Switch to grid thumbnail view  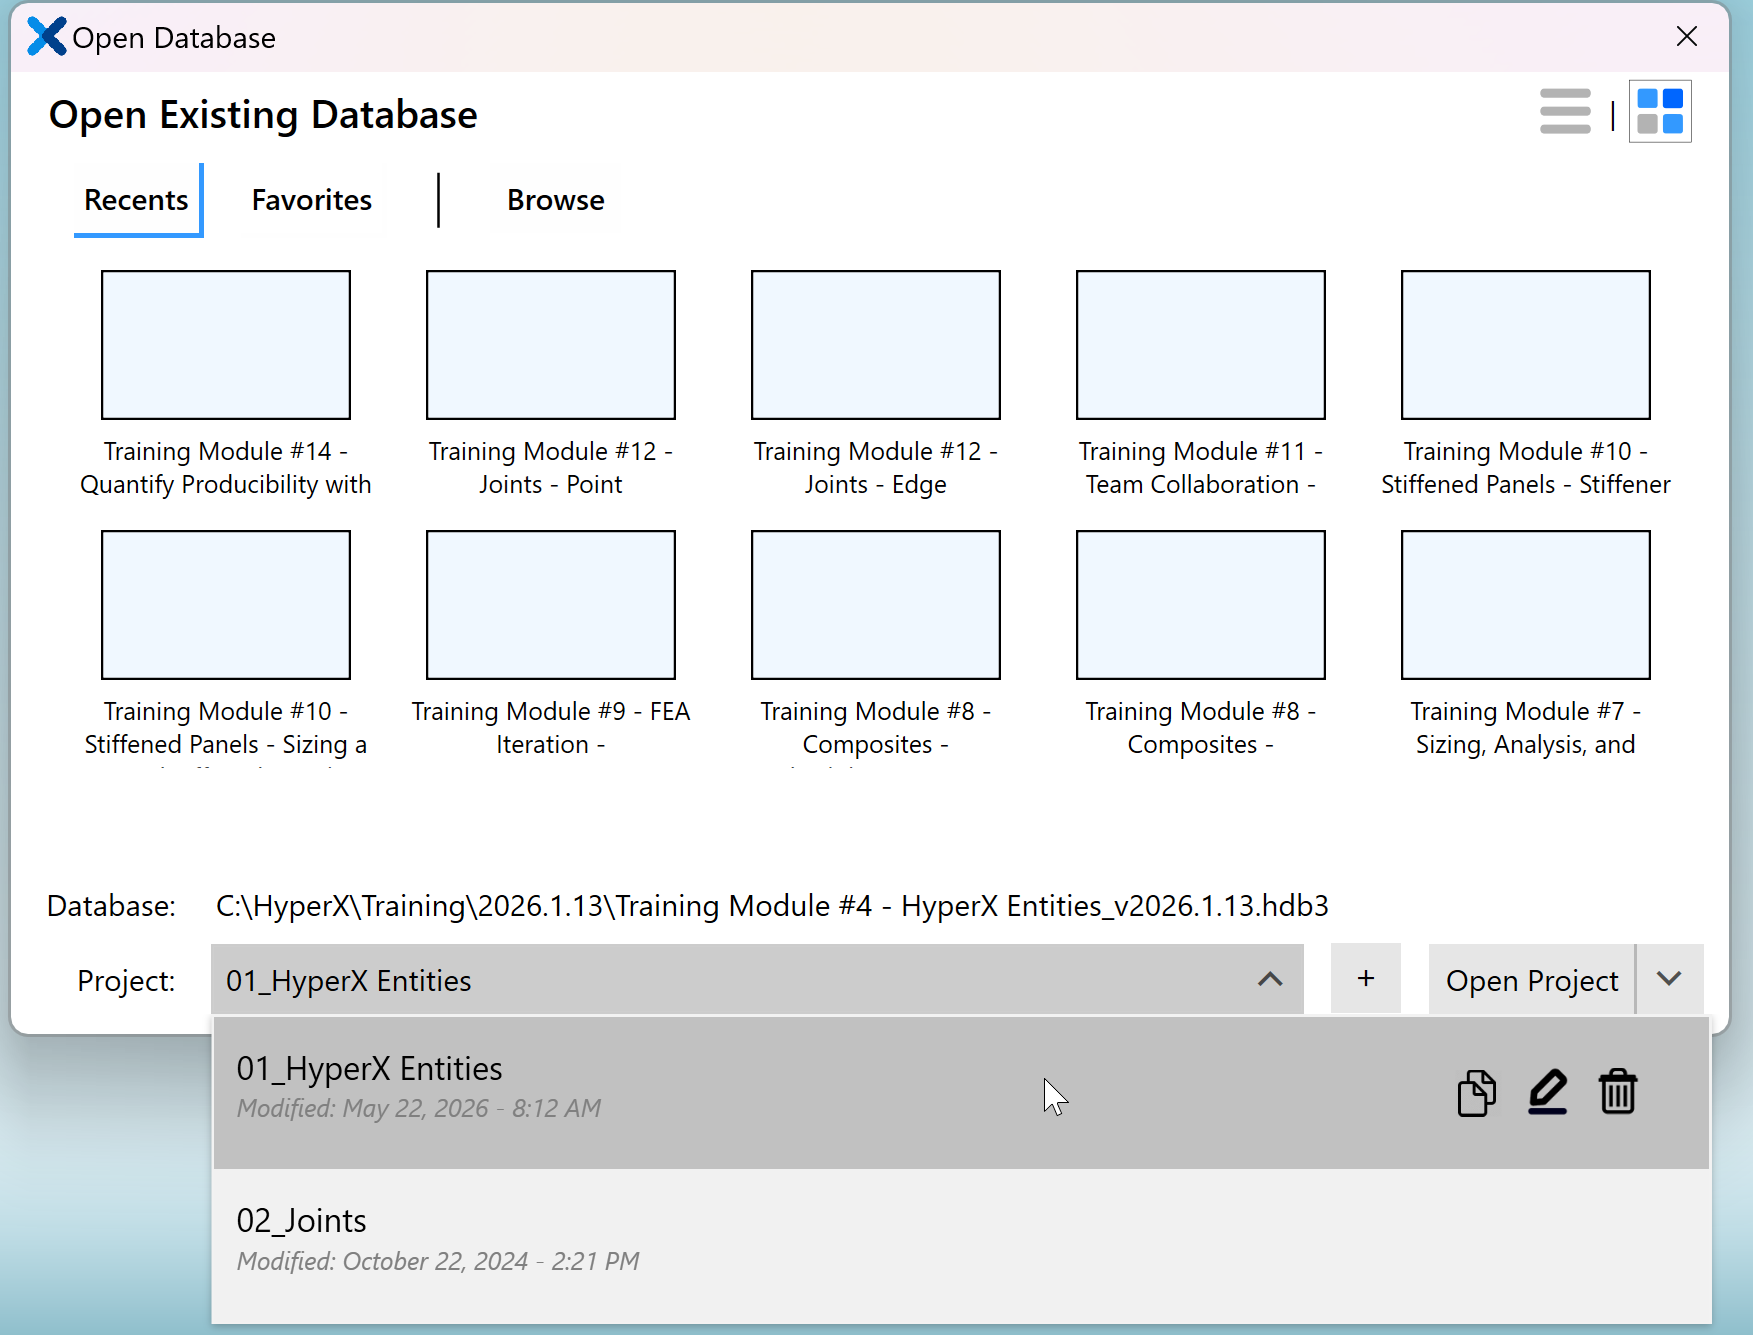coord(1660,111)
